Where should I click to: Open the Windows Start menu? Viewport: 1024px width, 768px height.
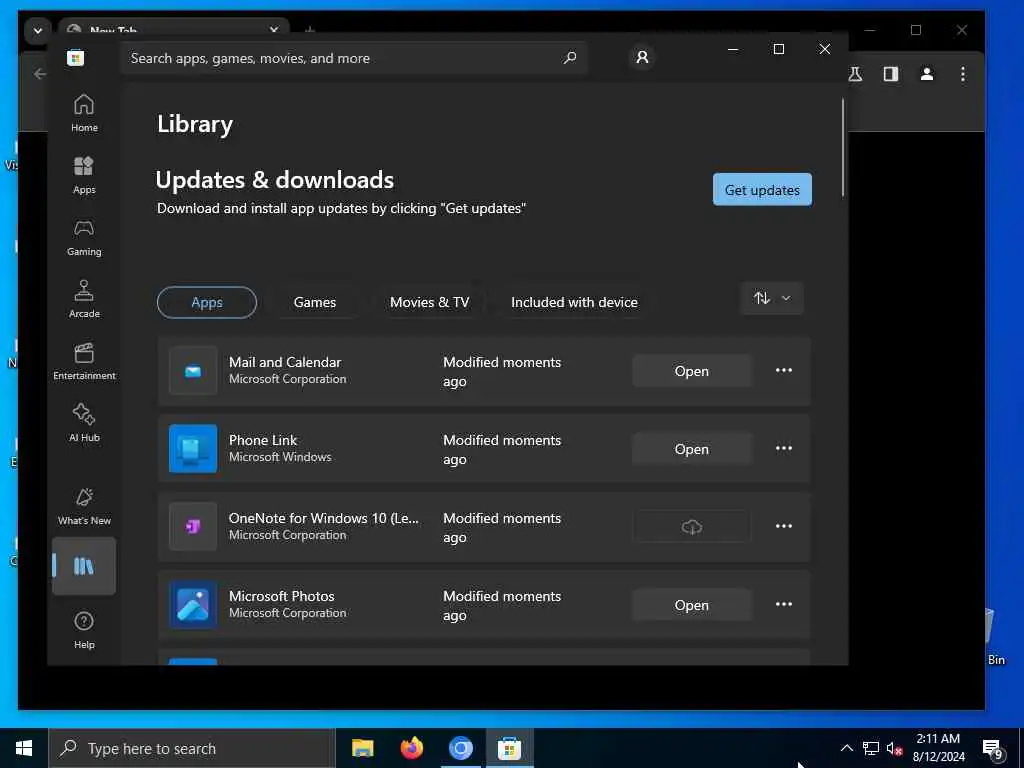click(x=24, y=748)
